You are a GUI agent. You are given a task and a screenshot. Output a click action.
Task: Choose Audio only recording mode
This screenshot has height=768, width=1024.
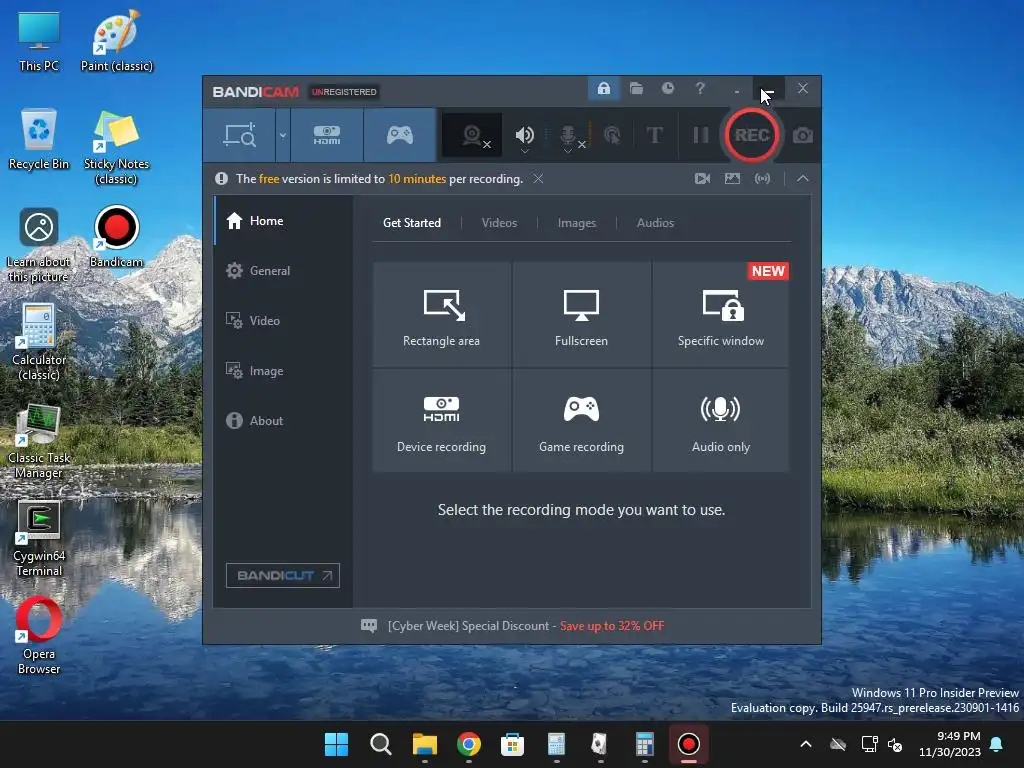tap(720, 421)
